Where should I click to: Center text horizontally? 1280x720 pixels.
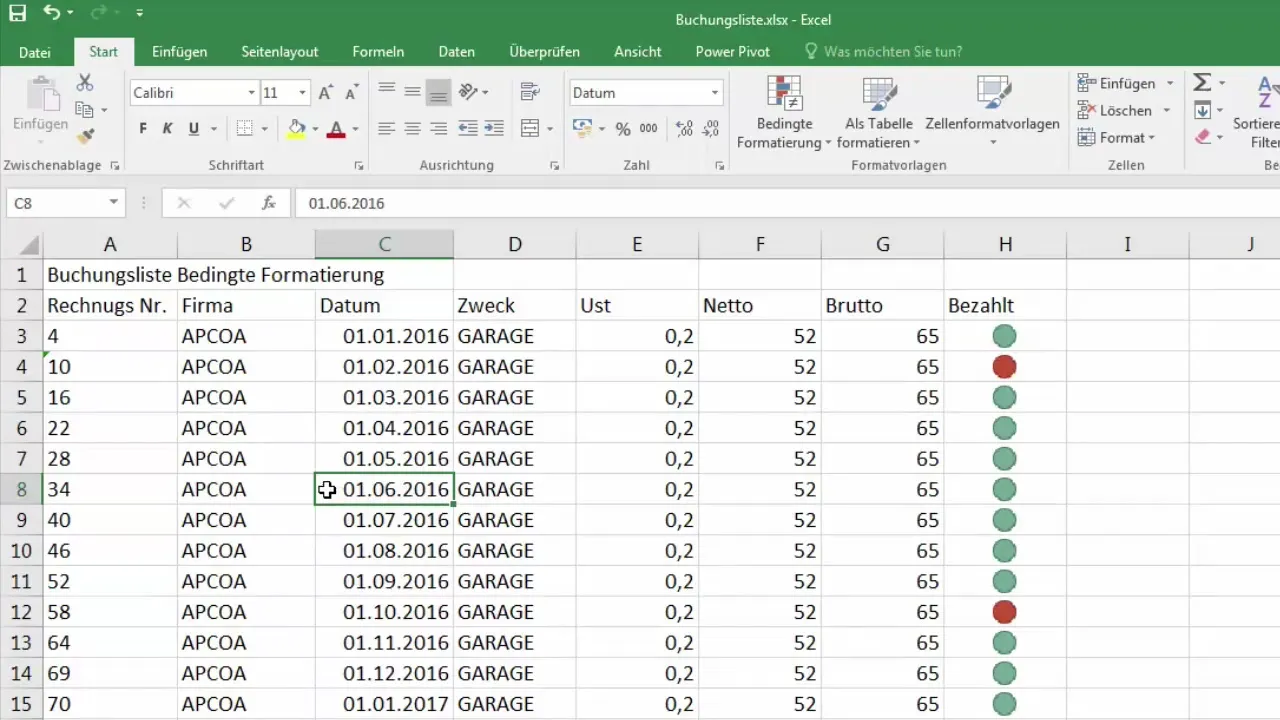412,129
